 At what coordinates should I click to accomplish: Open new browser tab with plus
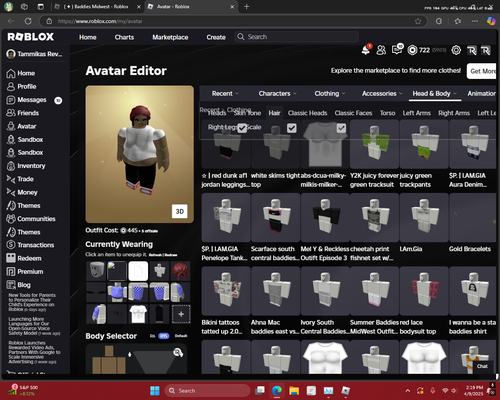[246, 7]
